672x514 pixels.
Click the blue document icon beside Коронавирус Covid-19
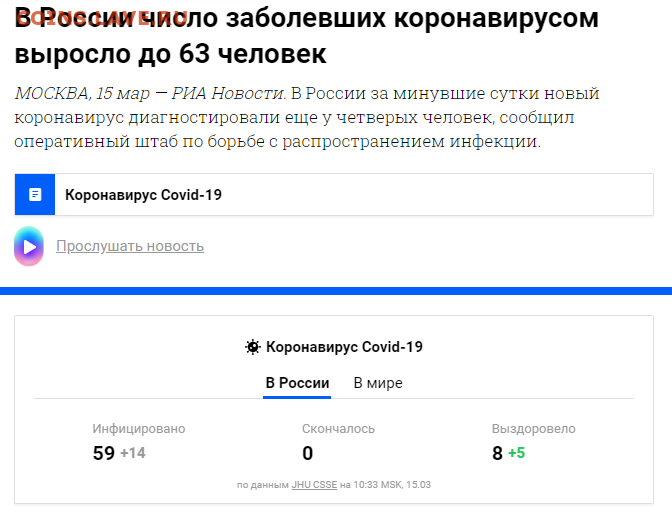[x=35, y=194]
